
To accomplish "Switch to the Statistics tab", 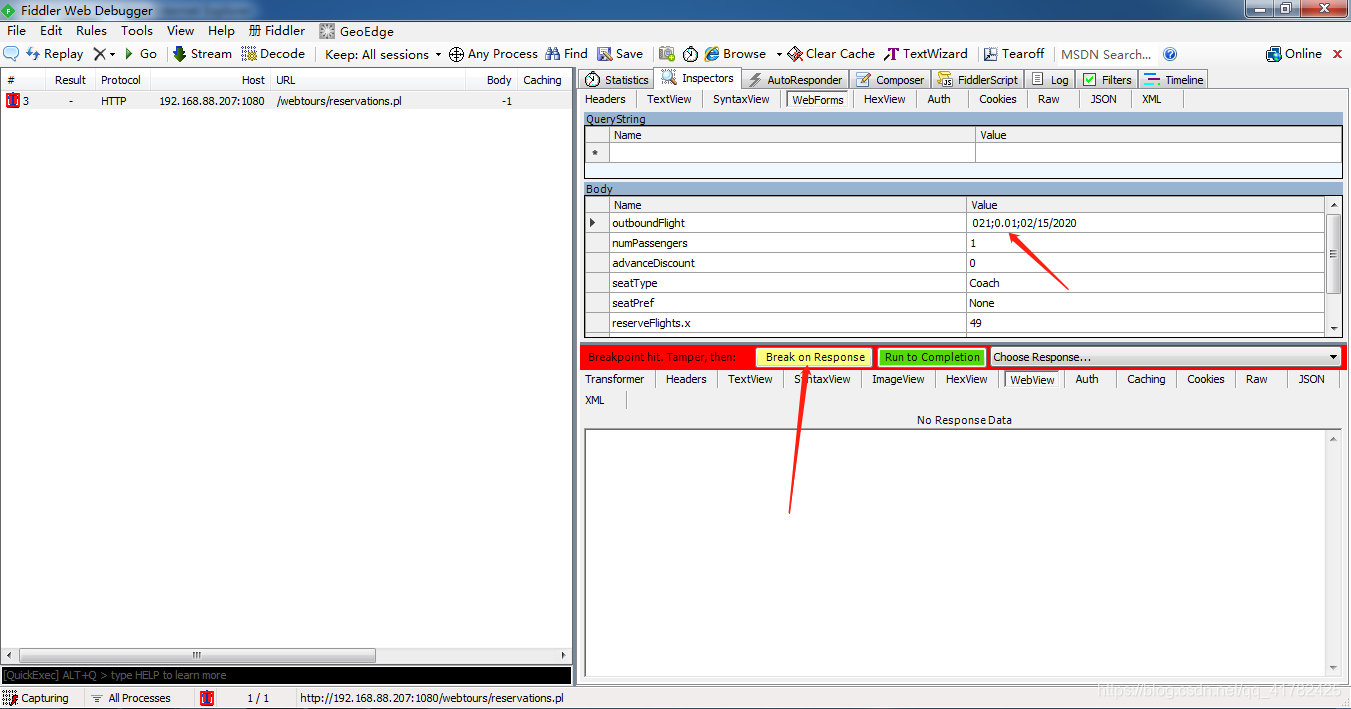I will [617, 80].
